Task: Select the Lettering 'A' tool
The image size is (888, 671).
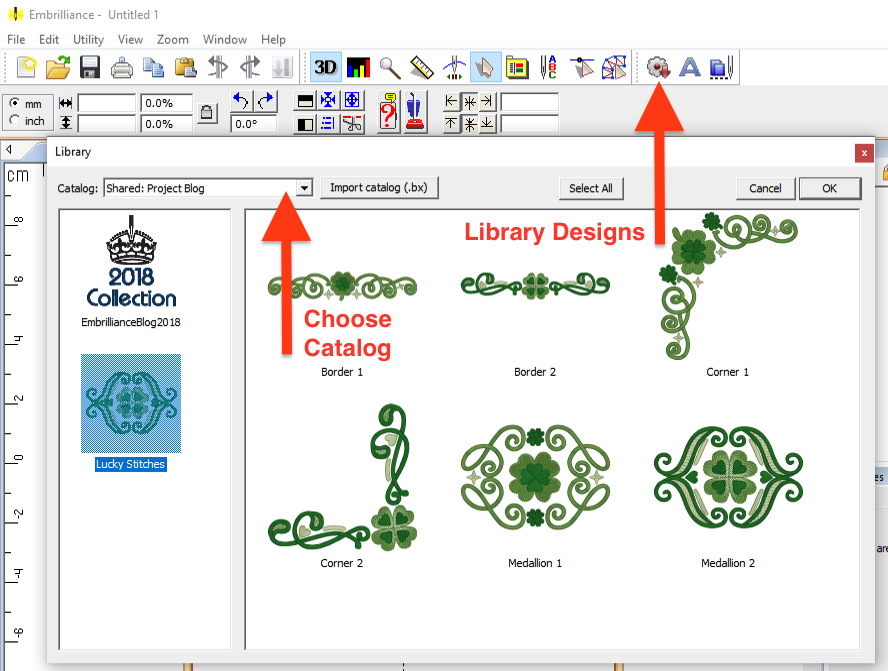Action: (689, 67)
